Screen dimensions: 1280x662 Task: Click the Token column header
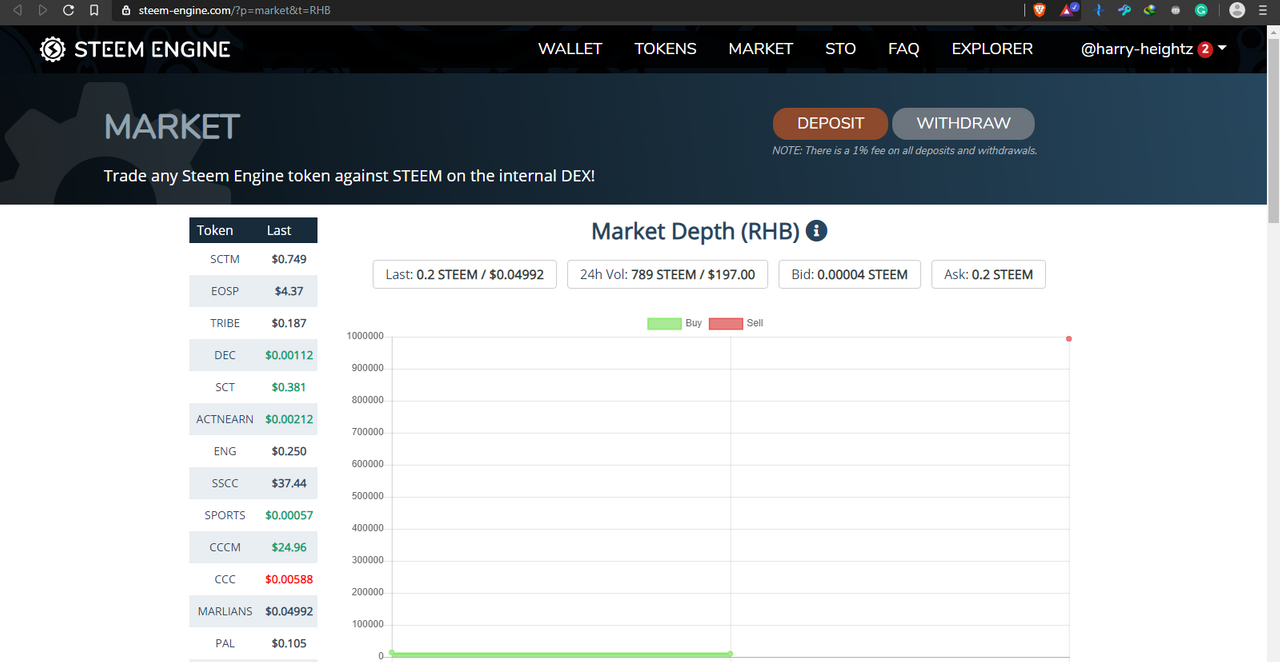click(x=214, y=230)
